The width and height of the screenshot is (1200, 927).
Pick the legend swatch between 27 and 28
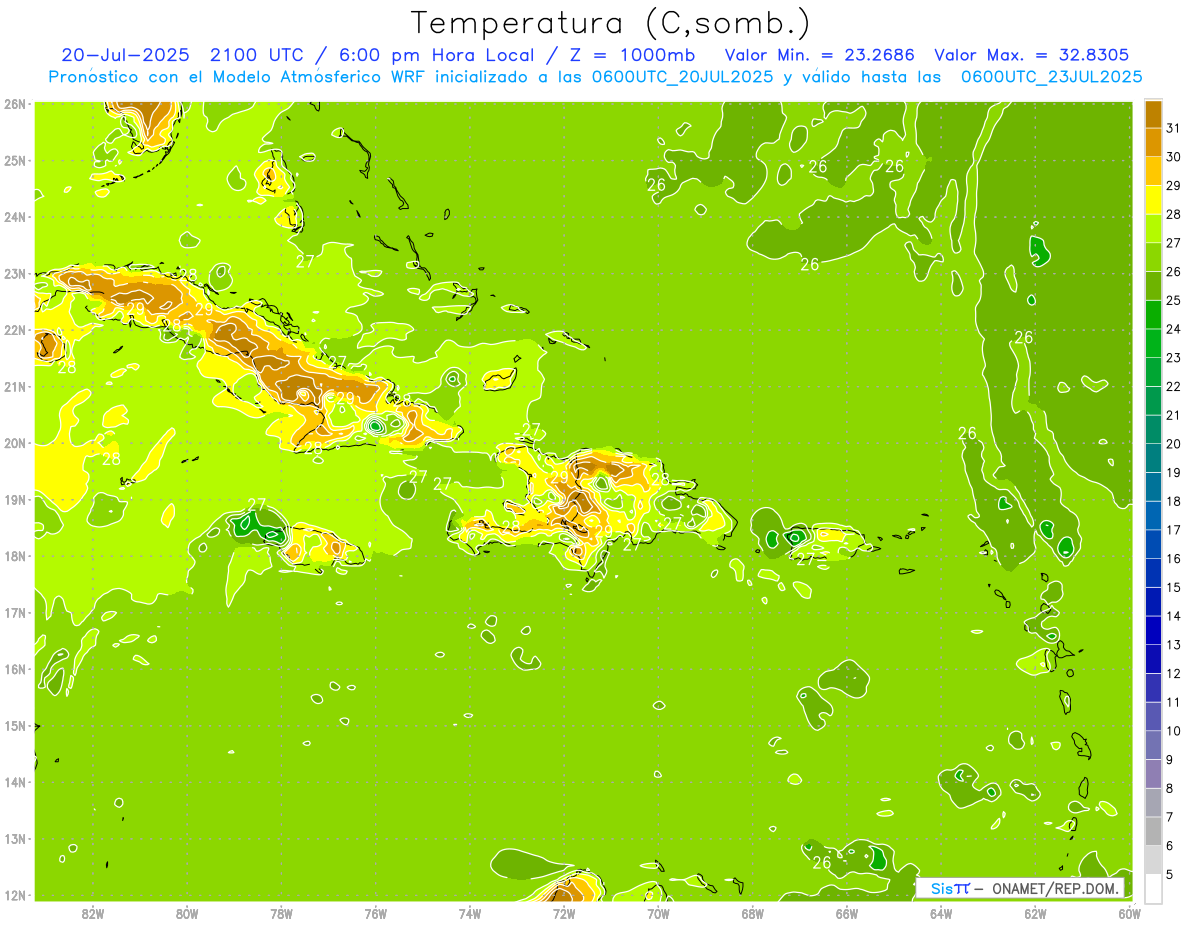[1153, 228]
